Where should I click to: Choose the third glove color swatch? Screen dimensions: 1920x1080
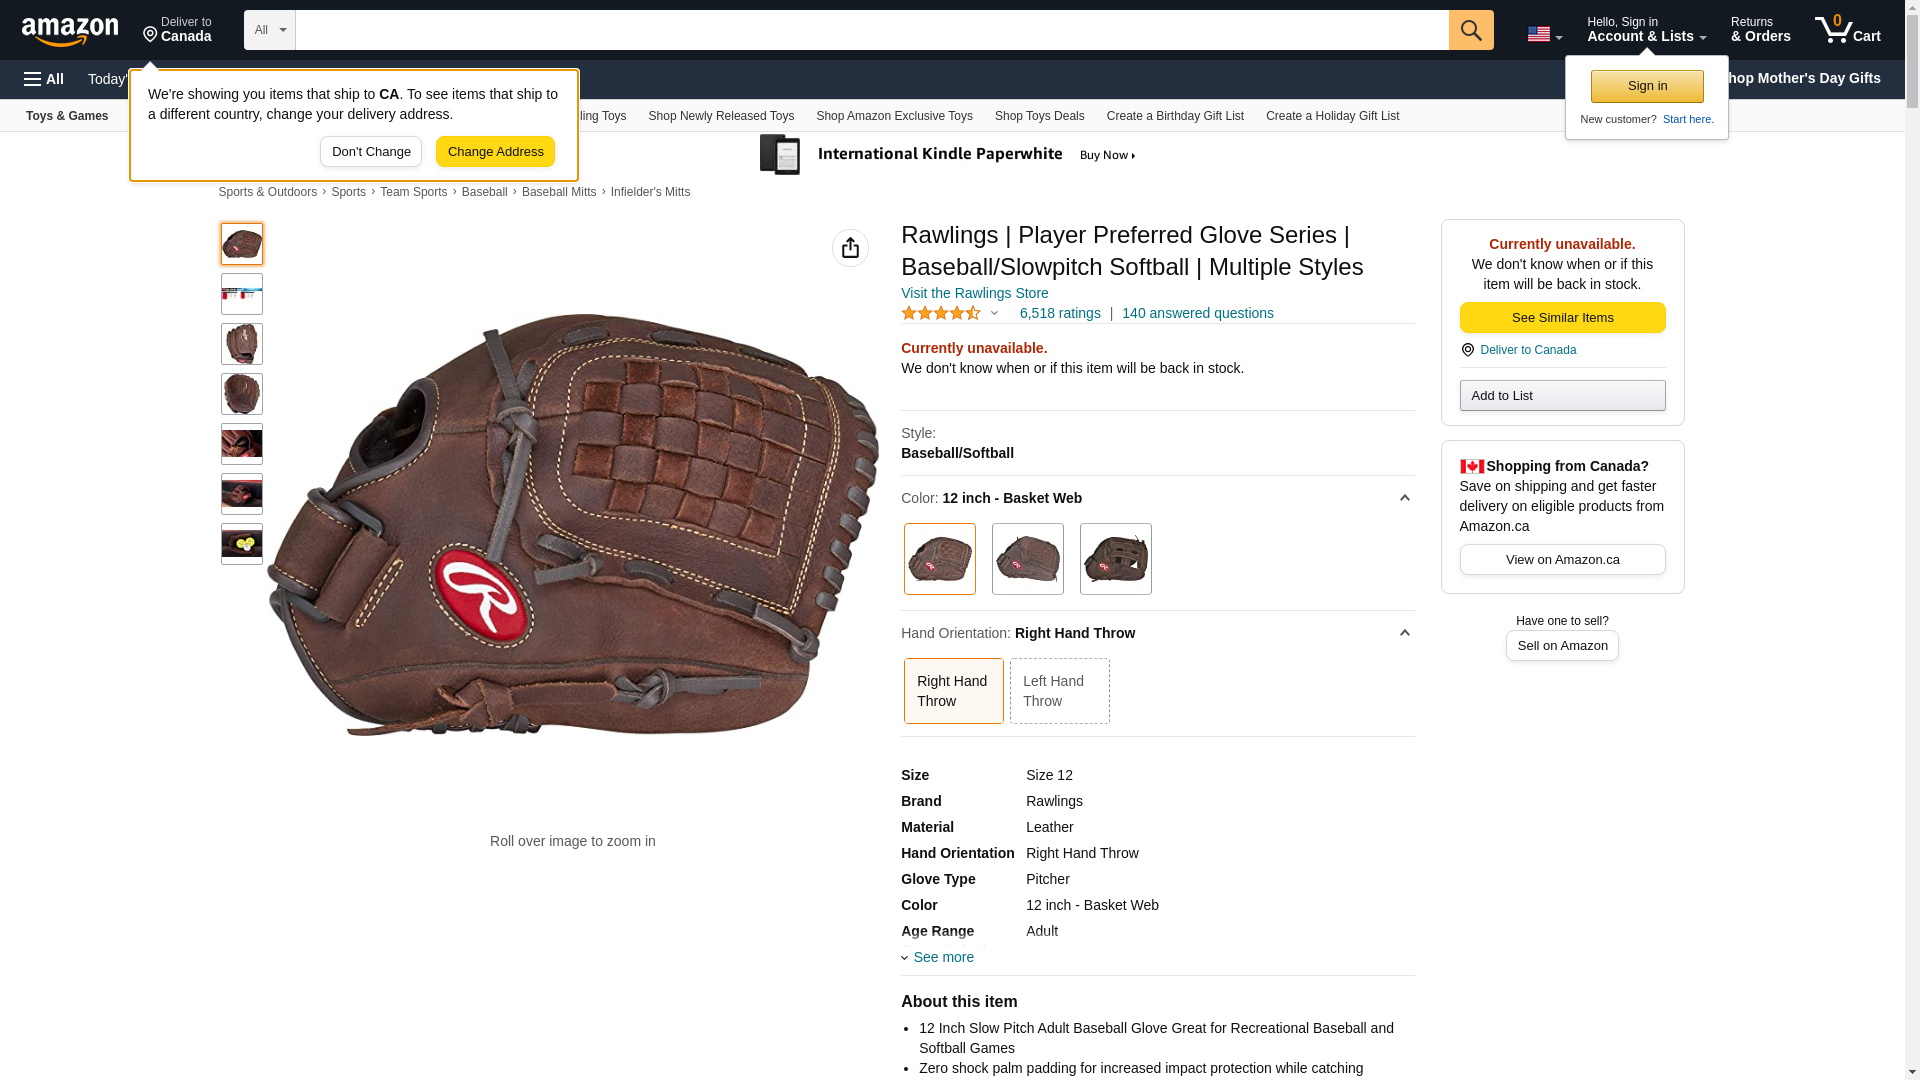[1115, 559]
